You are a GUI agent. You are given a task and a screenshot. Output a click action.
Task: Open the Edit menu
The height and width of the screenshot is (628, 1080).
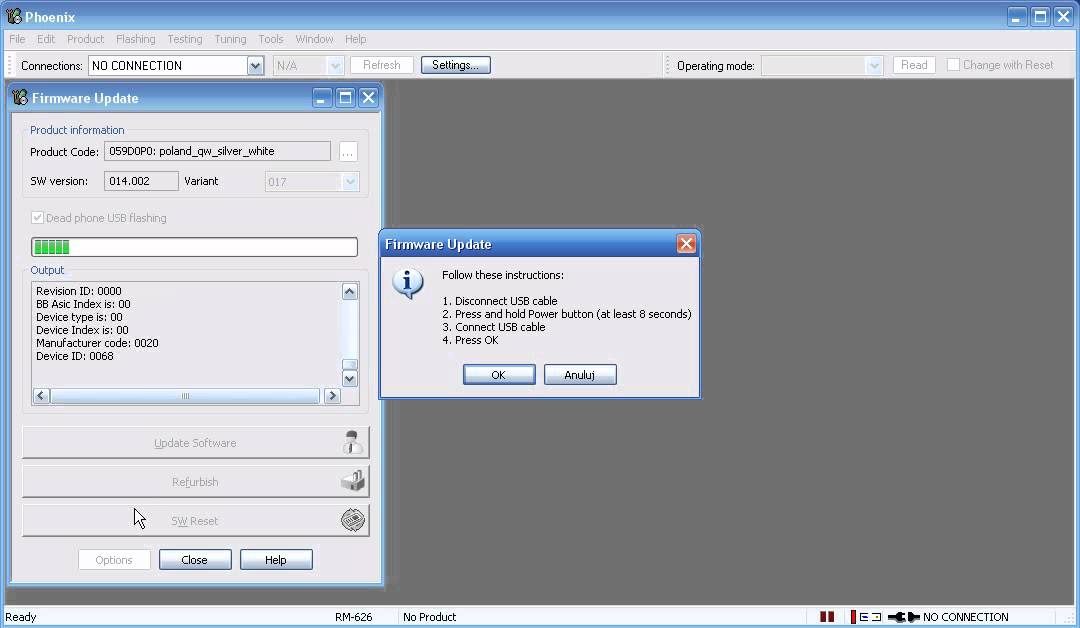click(46, 39)
